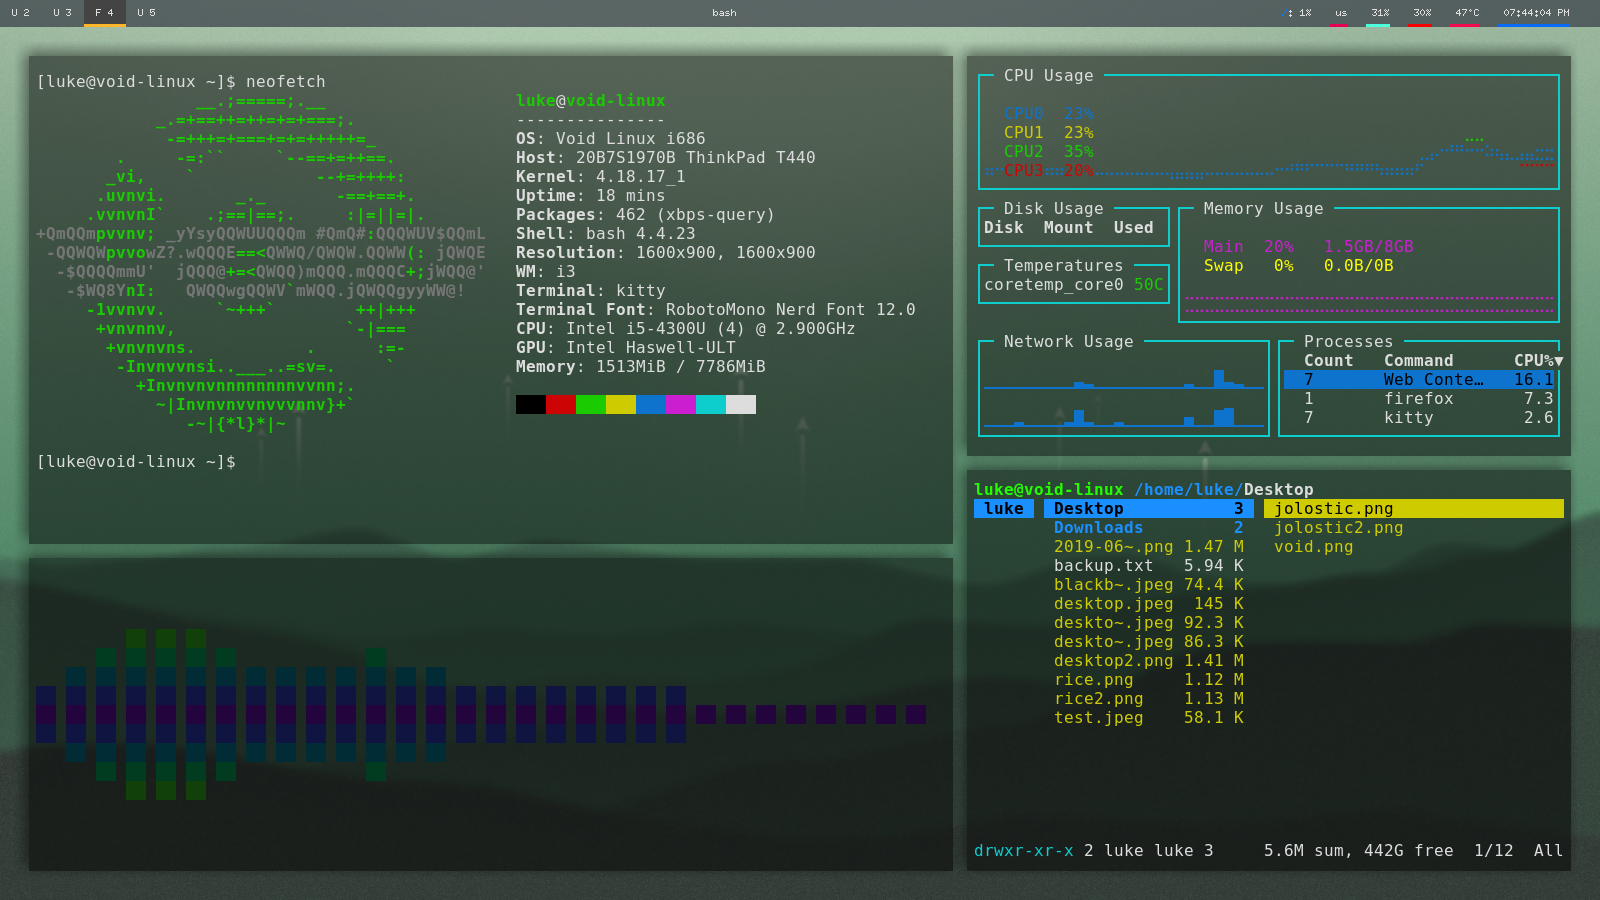Click the 47°C temperature indicator in top bar
The height and width of the screenshot is (900, 1600).
(x=1466, y=13)
